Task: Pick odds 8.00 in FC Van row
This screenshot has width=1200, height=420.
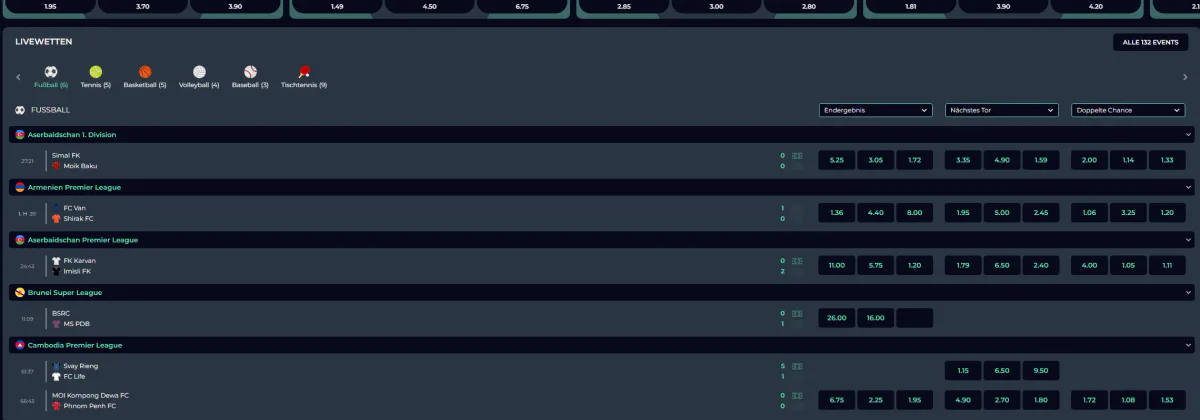Action: pos(915,213)
